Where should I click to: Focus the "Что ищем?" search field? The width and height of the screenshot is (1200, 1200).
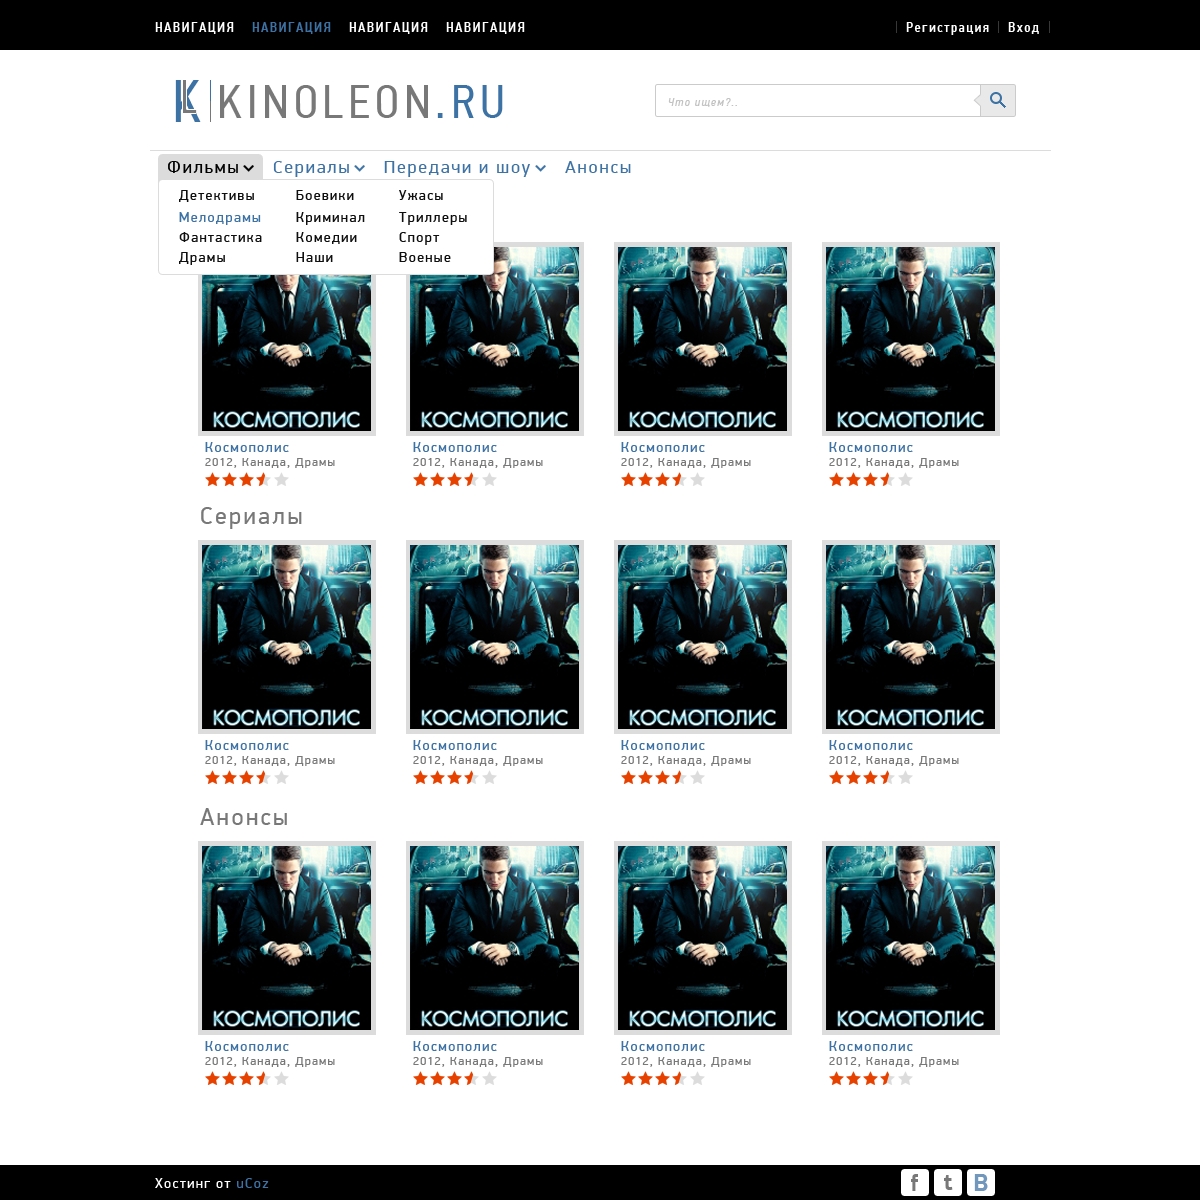coord(817,101)
